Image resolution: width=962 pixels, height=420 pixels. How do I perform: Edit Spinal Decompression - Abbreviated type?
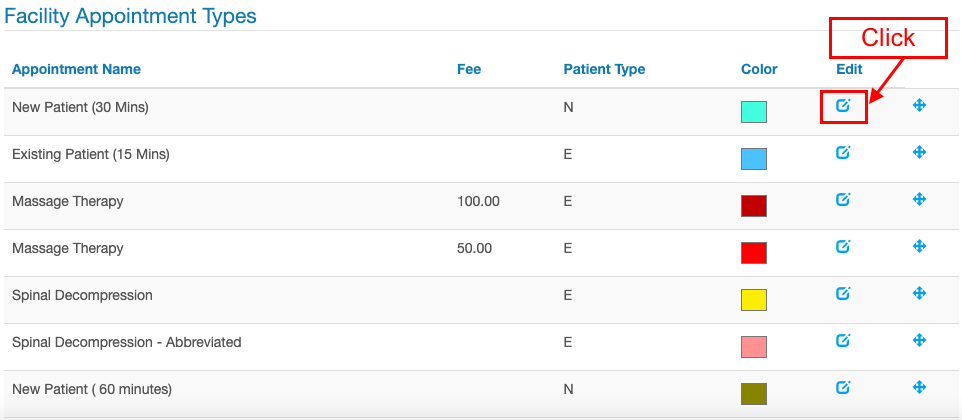click(843, 340)
